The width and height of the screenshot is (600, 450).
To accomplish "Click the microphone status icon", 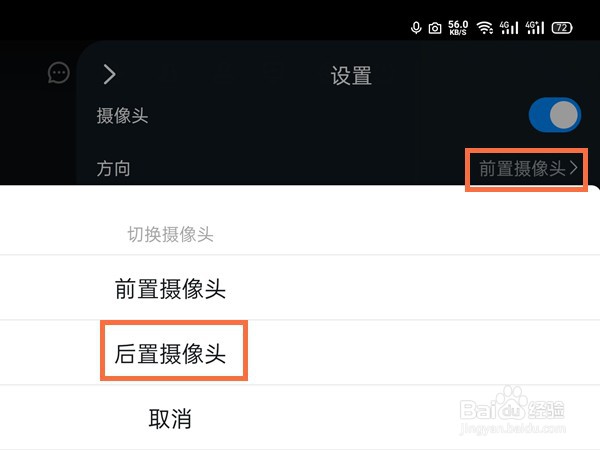I will coord(416,28).
